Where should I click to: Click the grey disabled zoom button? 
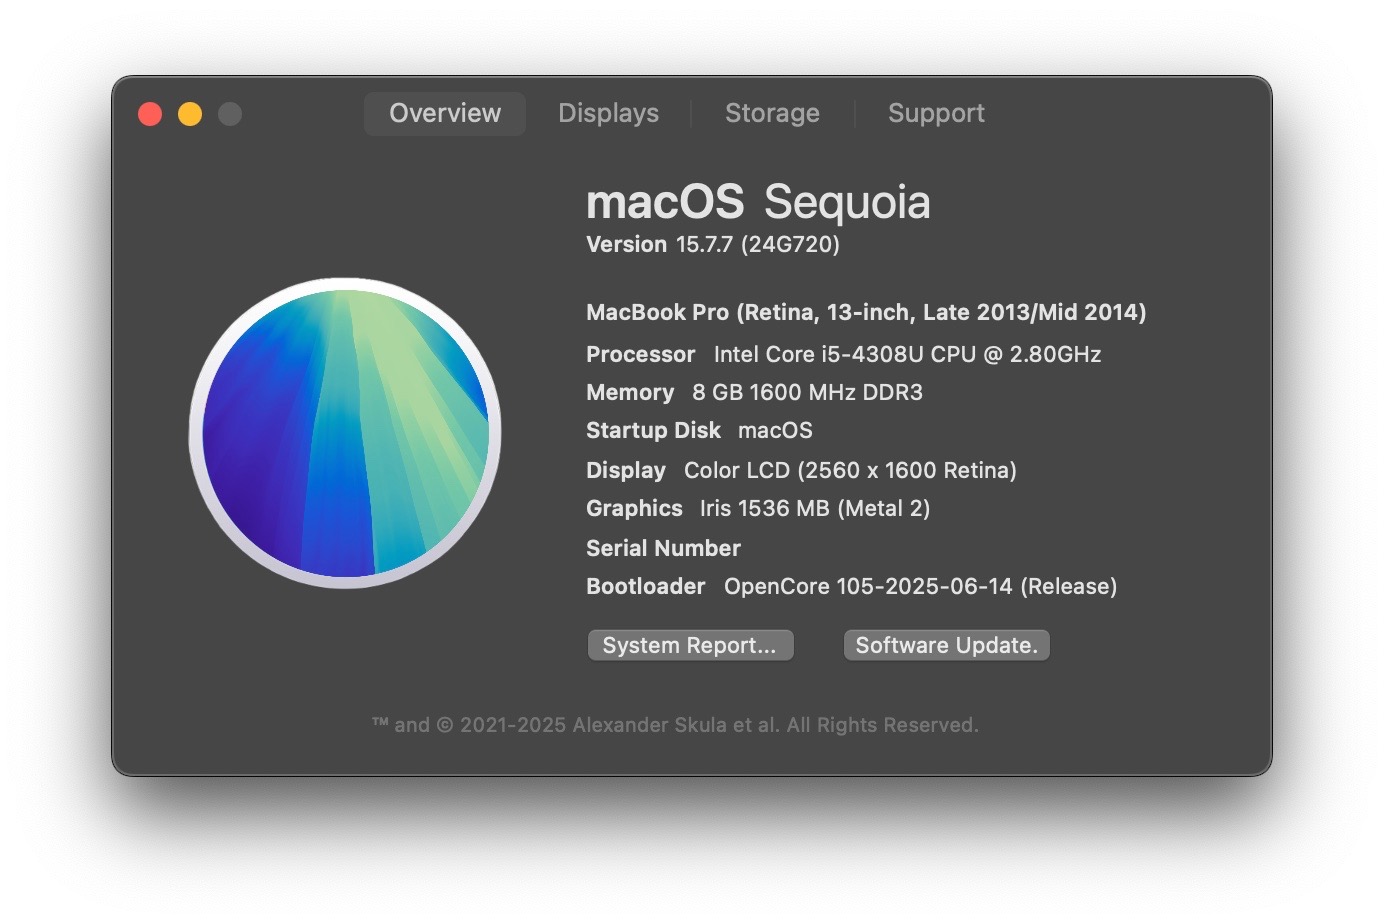(230, 114)
